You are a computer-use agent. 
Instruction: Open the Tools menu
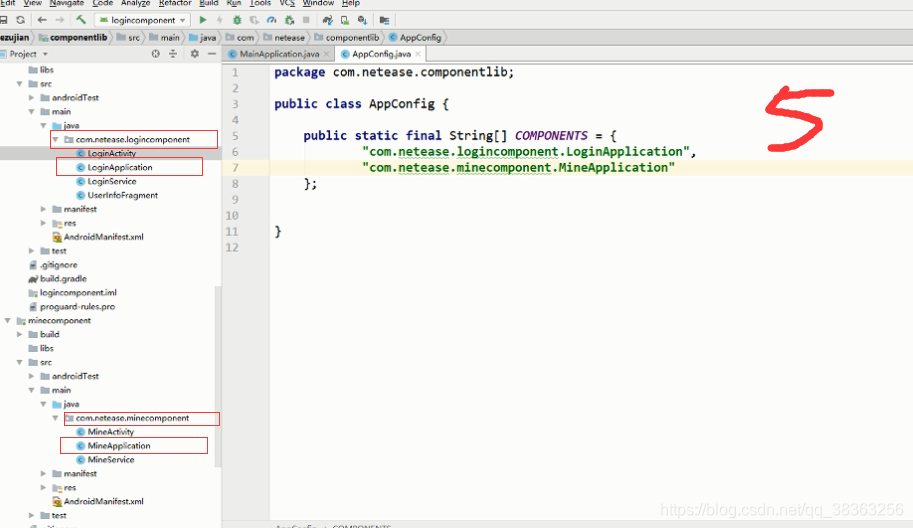click(x=260, y=3)
